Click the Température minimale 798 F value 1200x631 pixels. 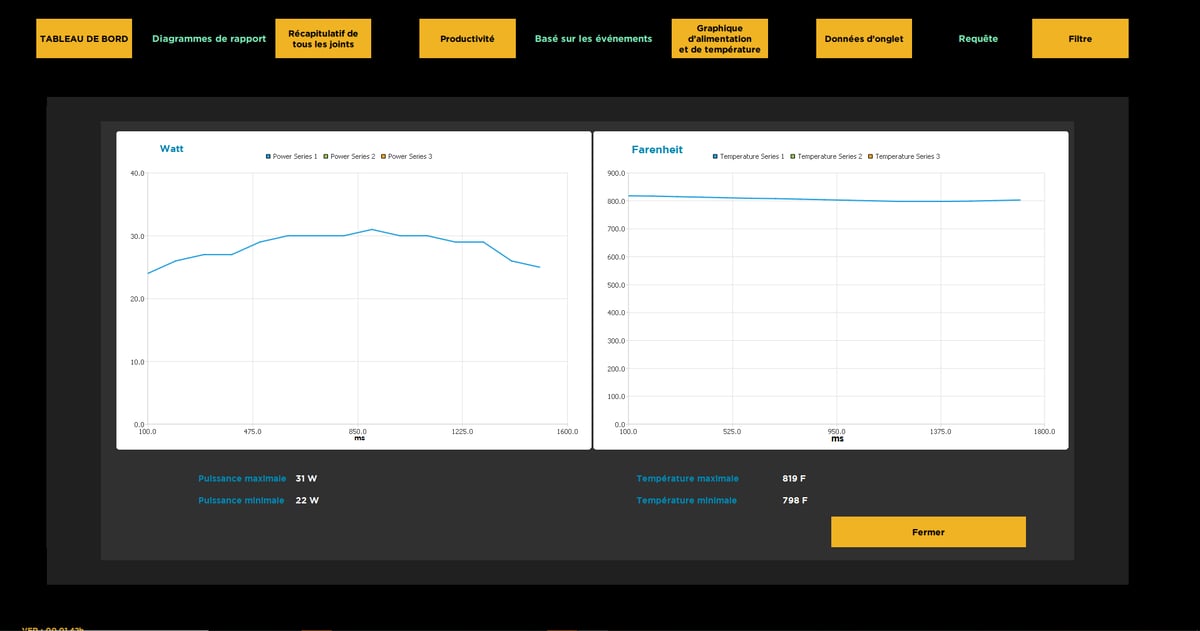(x=795, y=500)
